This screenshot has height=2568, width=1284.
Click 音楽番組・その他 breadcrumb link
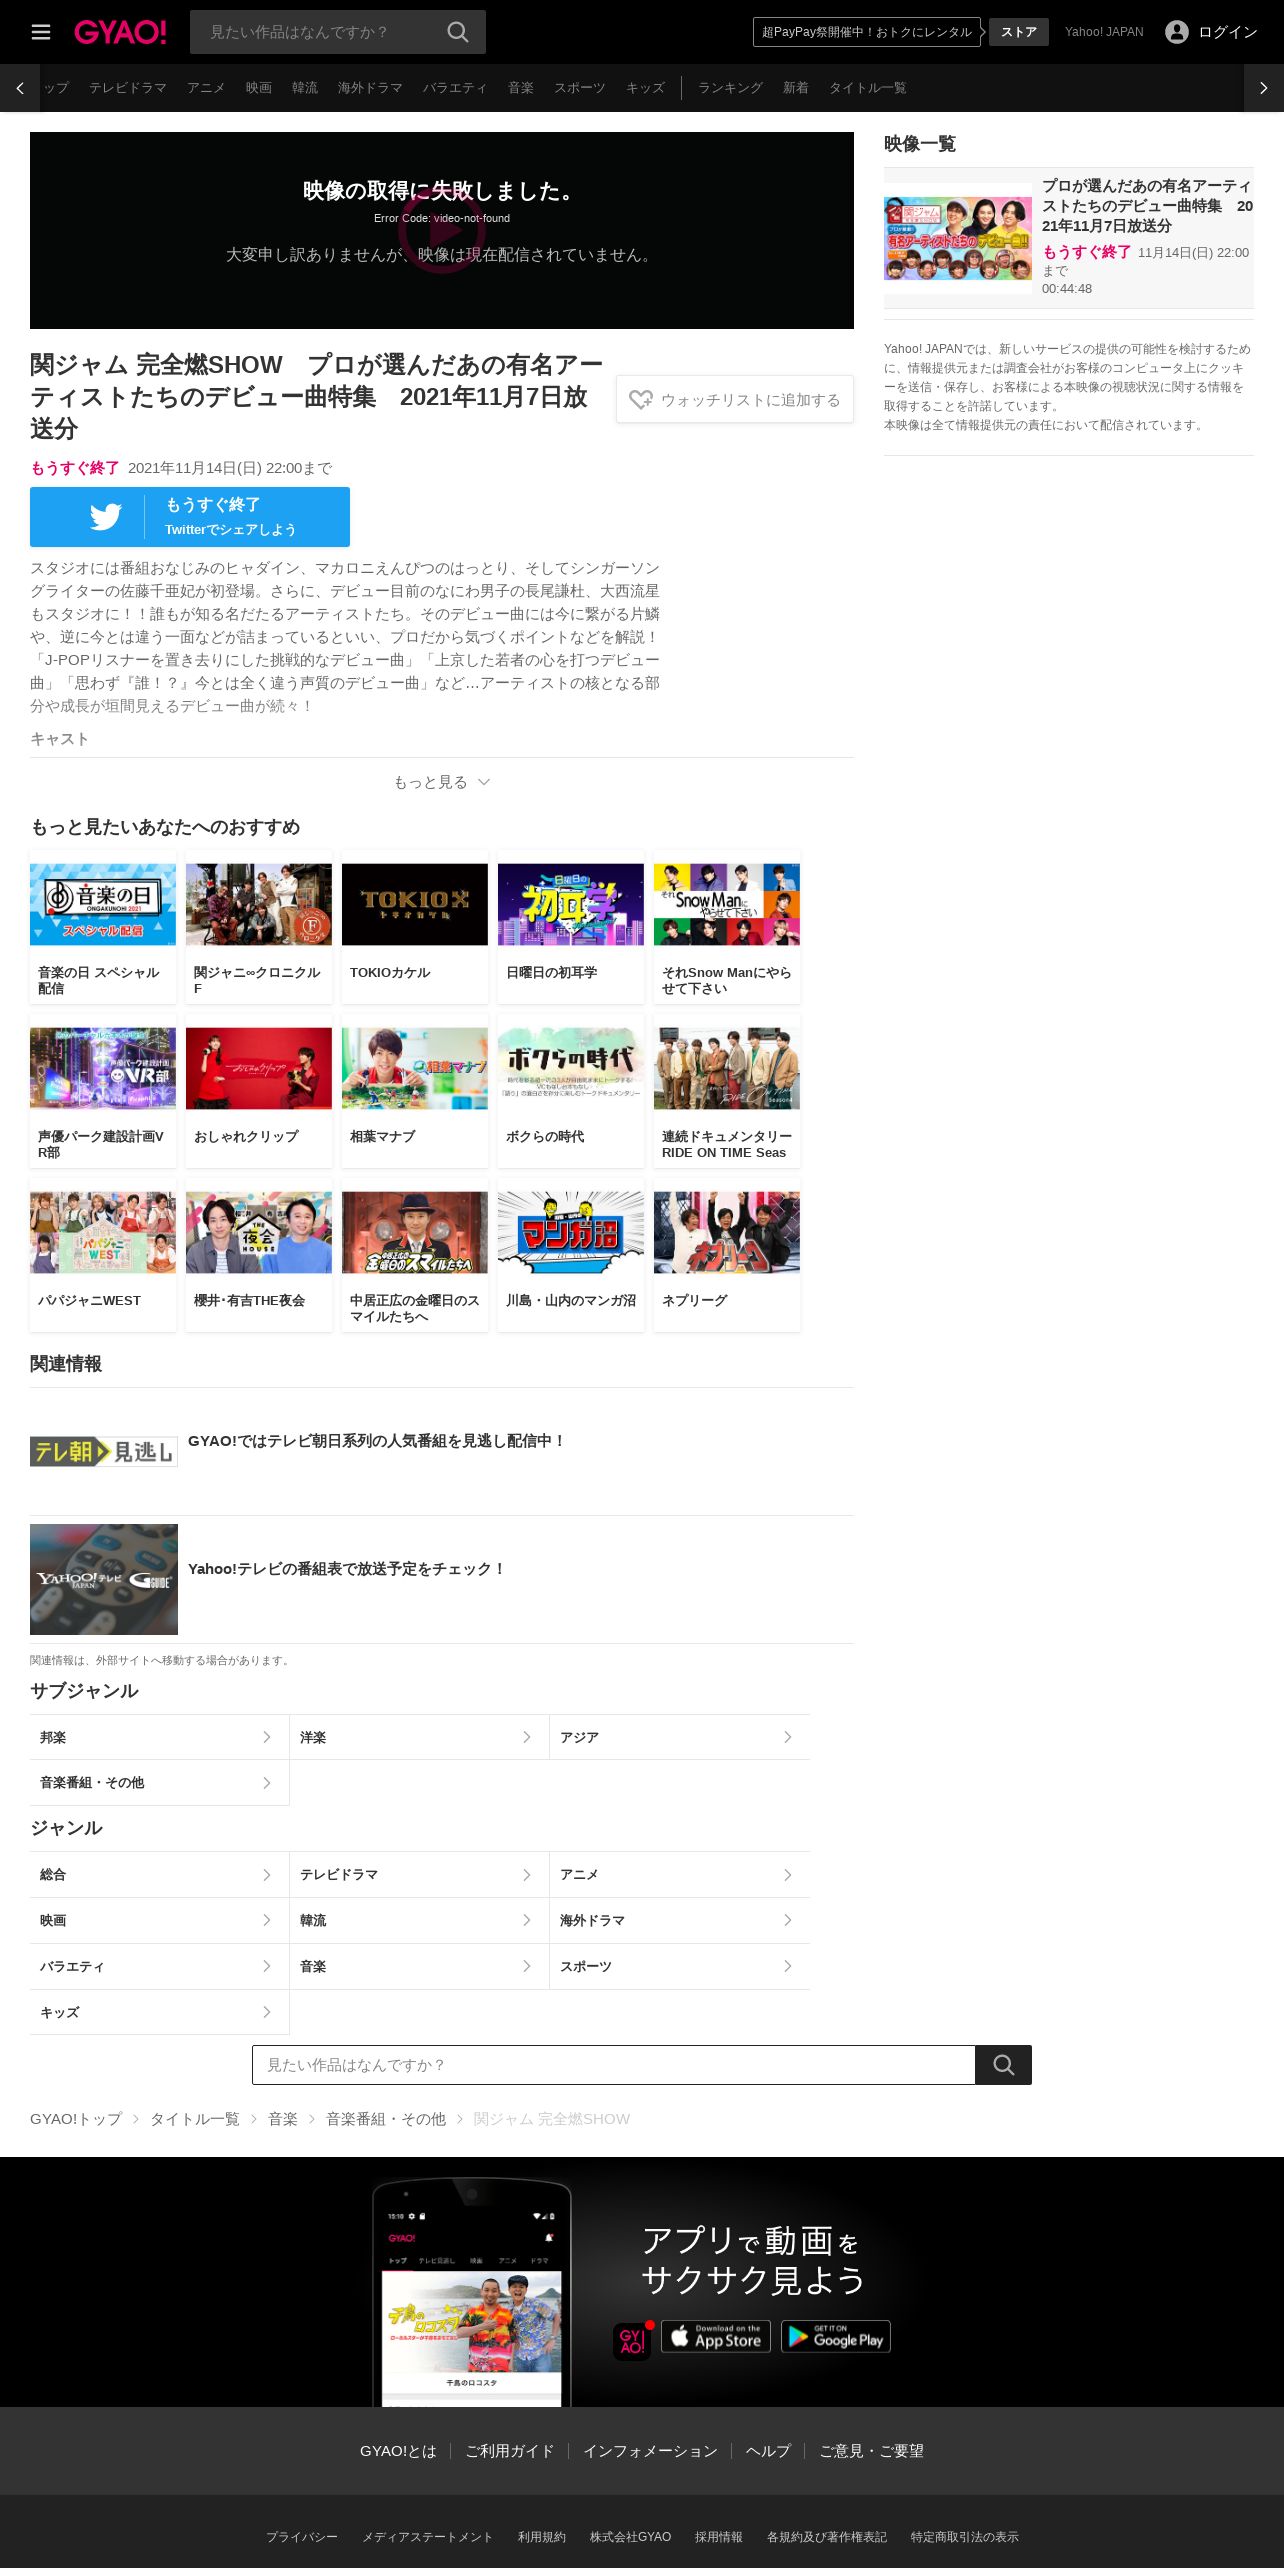386,2119
